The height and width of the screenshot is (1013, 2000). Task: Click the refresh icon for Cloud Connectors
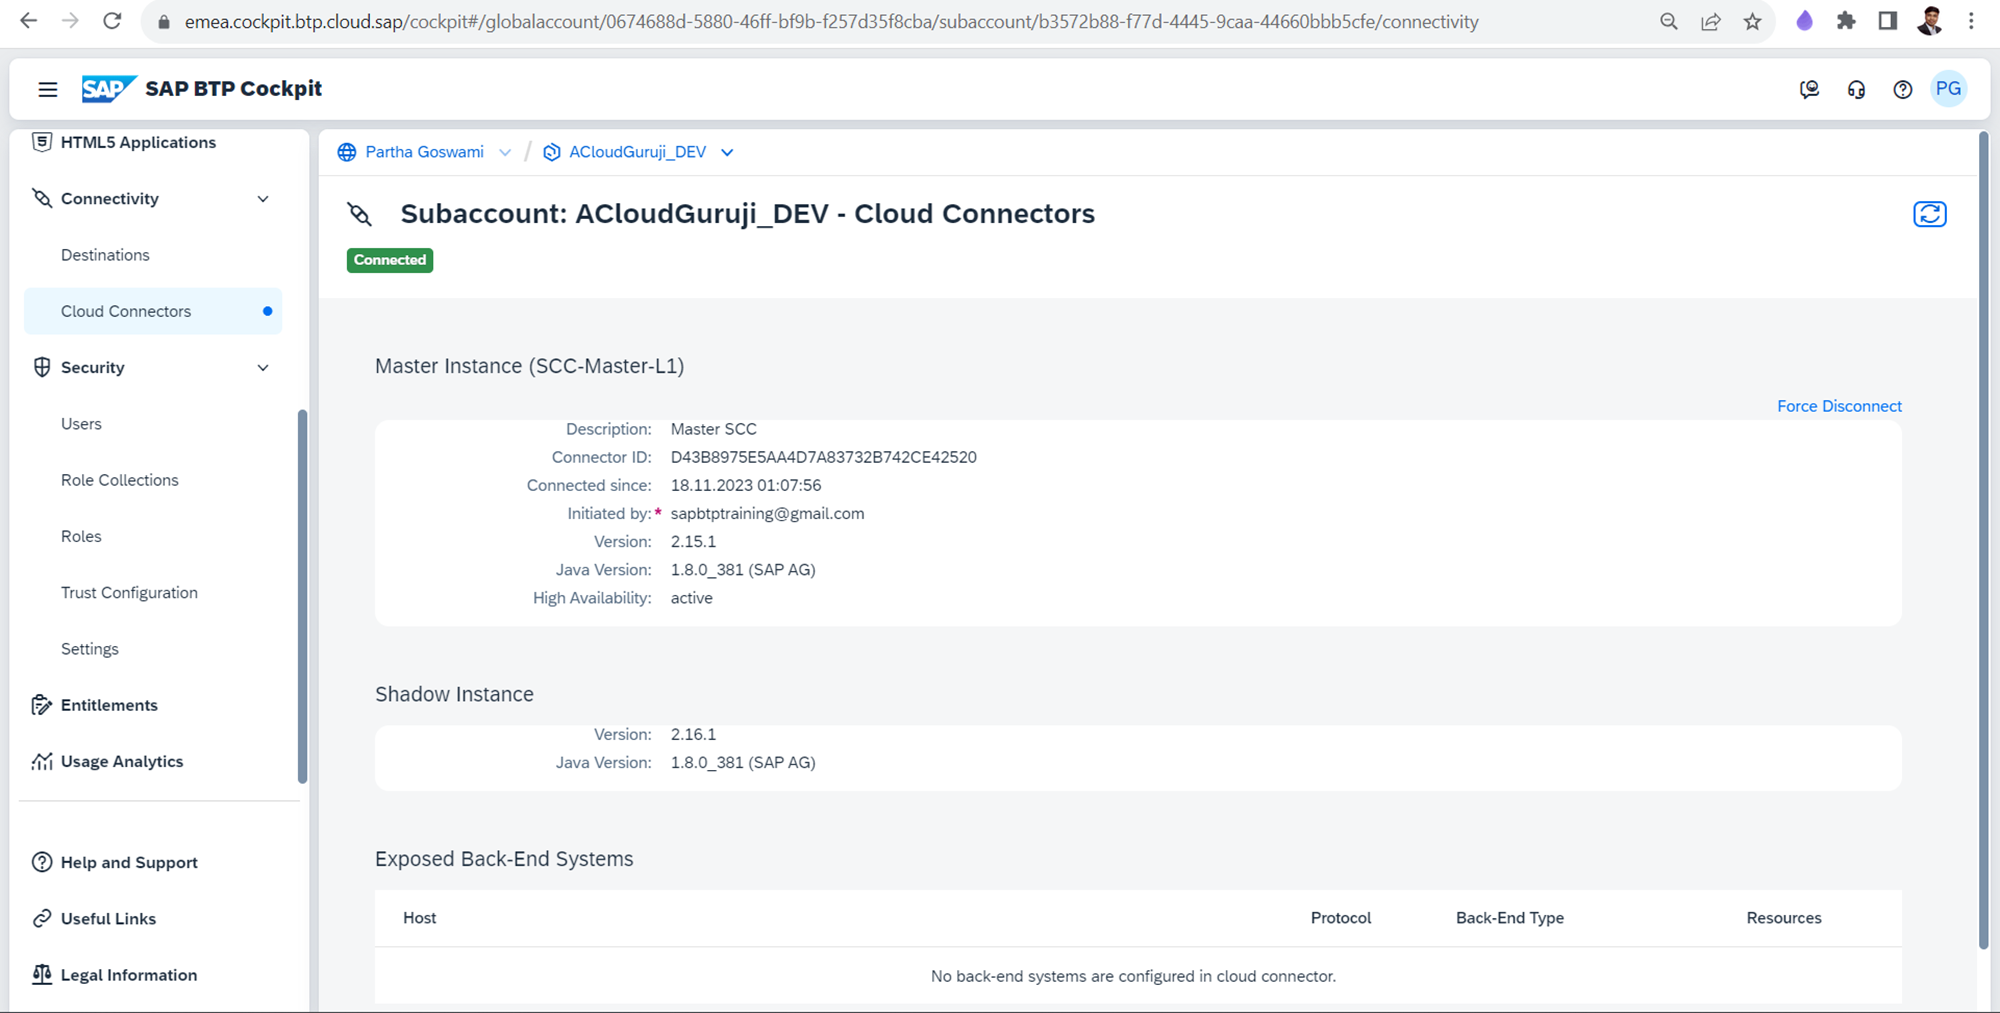(1929, 214)
